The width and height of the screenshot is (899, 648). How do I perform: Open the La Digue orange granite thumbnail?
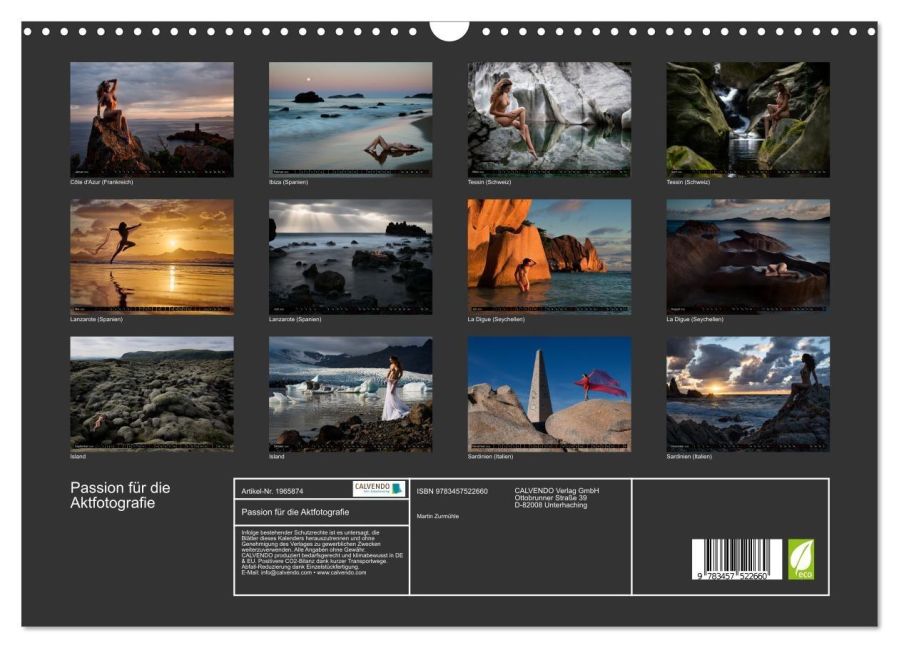click(549, 256)
